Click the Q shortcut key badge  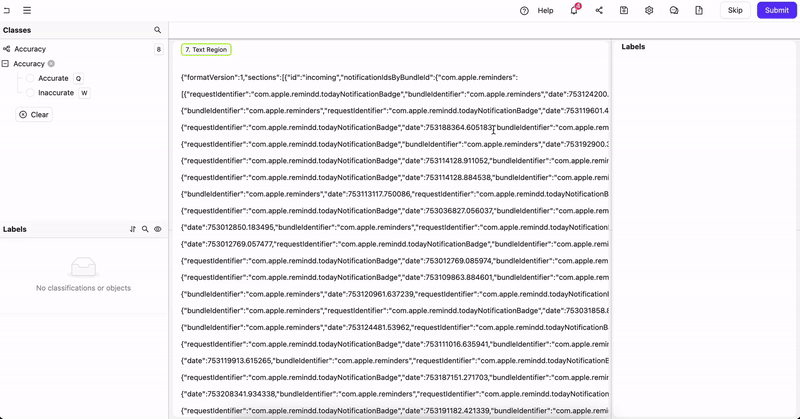pos(78,79)
